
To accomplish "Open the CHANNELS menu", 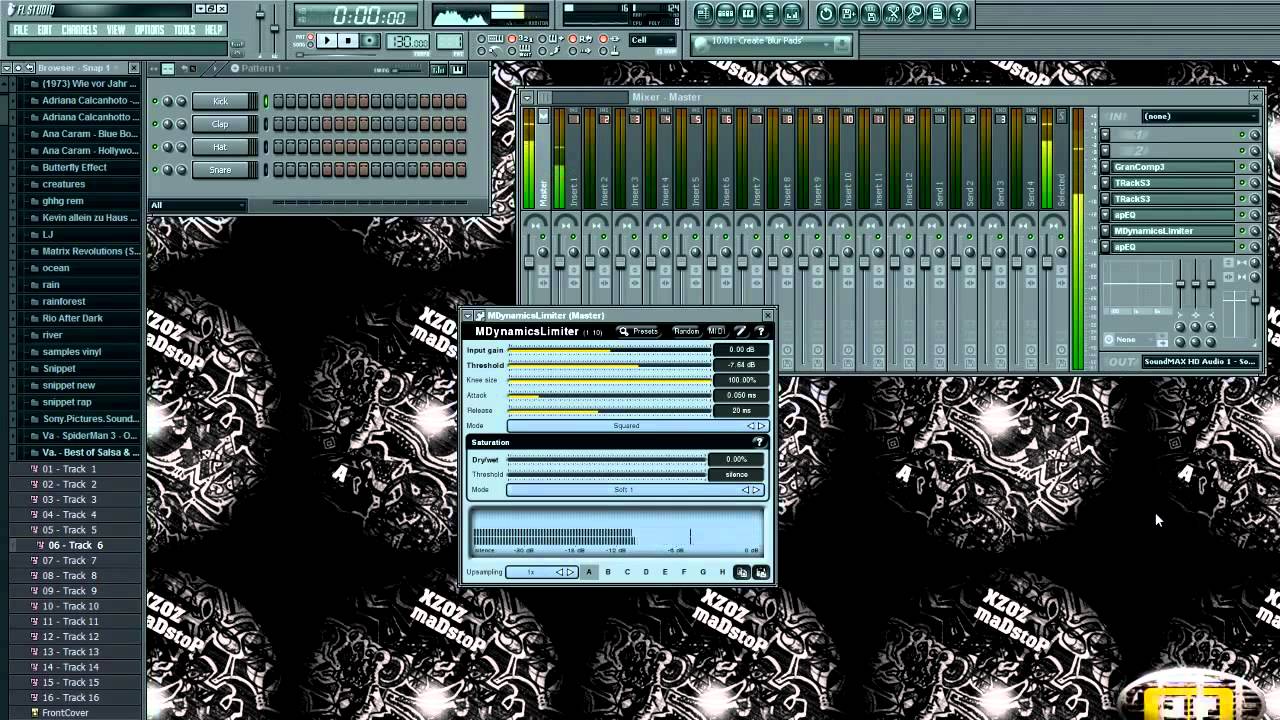I will 79,30.
